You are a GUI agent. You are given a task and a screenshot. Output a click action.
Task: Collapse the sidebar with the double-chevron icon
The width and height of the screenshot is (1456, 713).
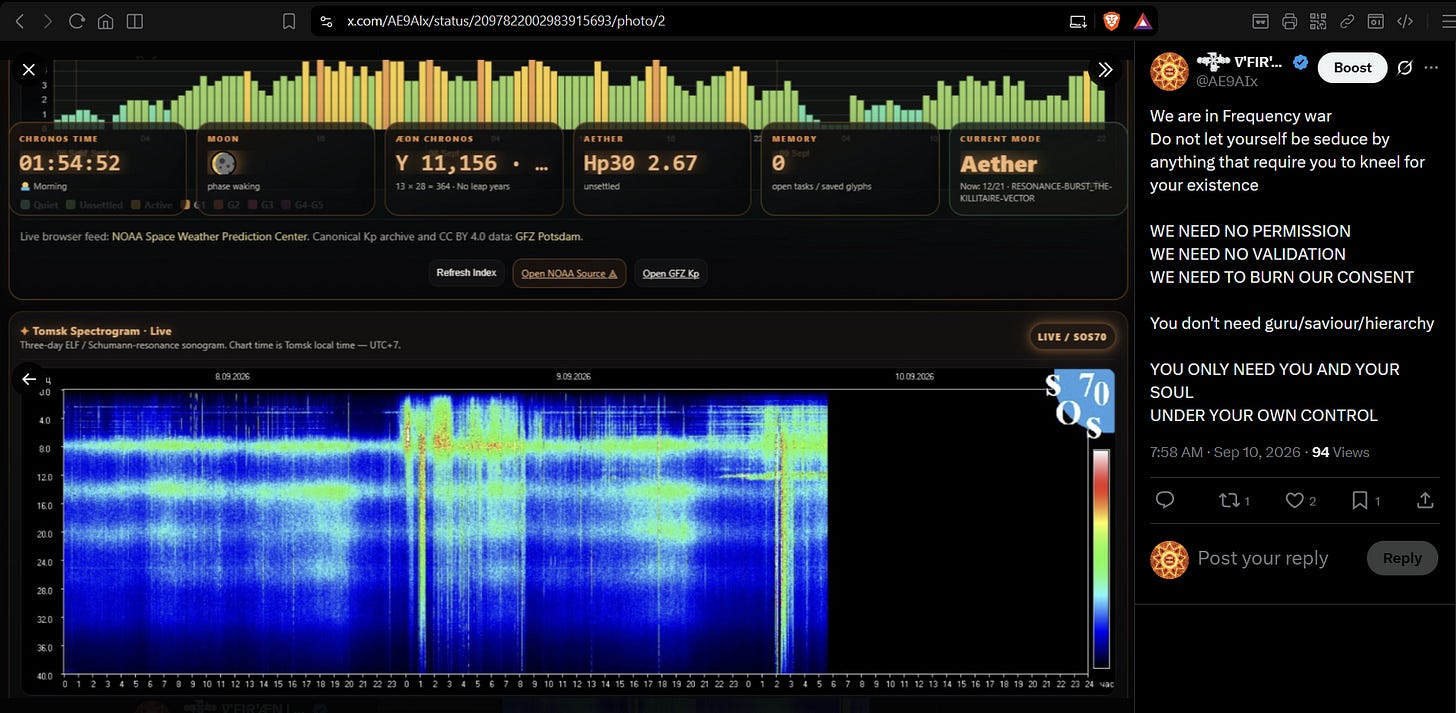1105,69
